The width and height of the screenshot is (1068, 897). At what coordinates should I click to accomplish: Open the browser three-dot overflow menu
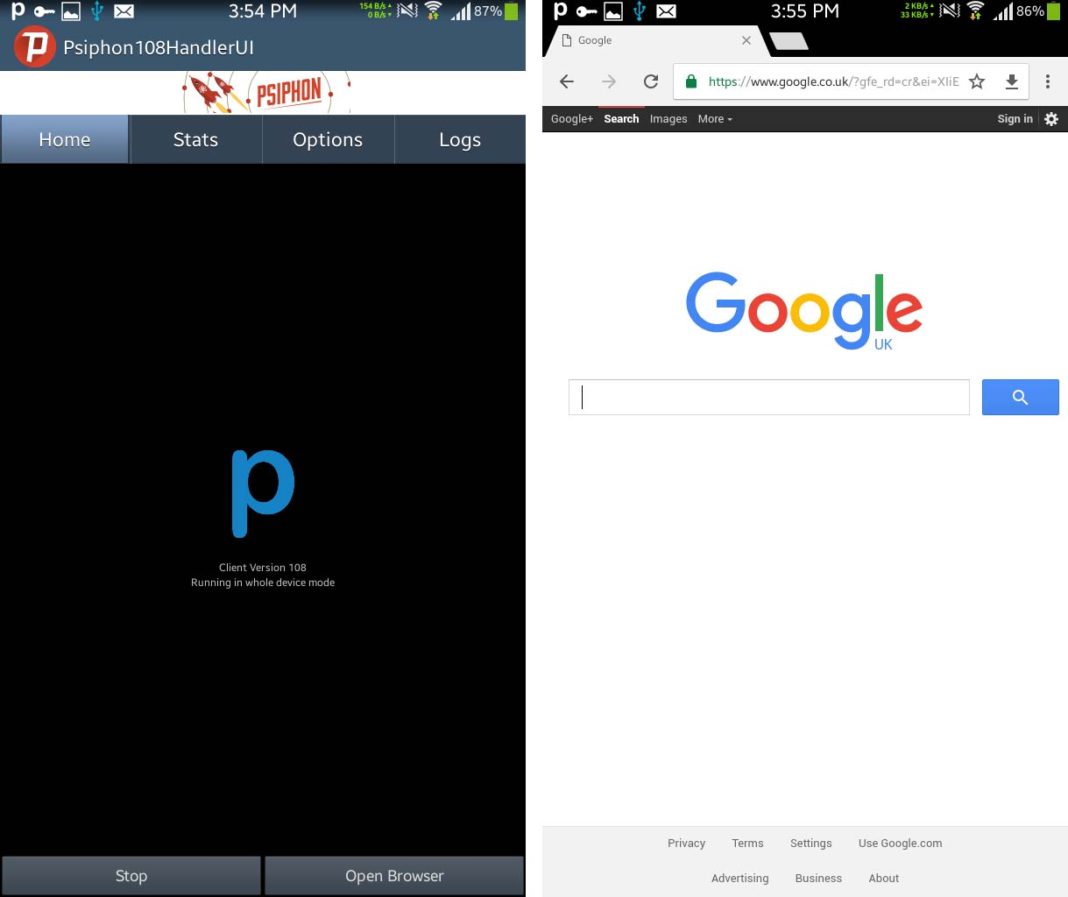point(1048,82)
